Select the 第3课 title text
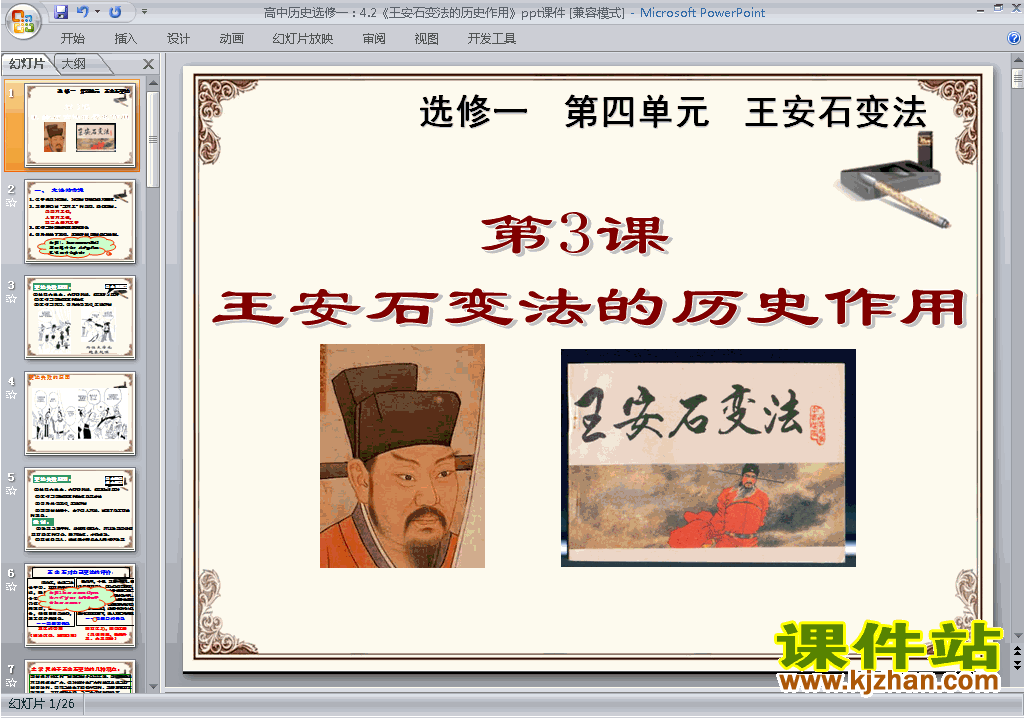Viewport: 1024px width, 718px height. pyautogui.click(x=575, y=235)
